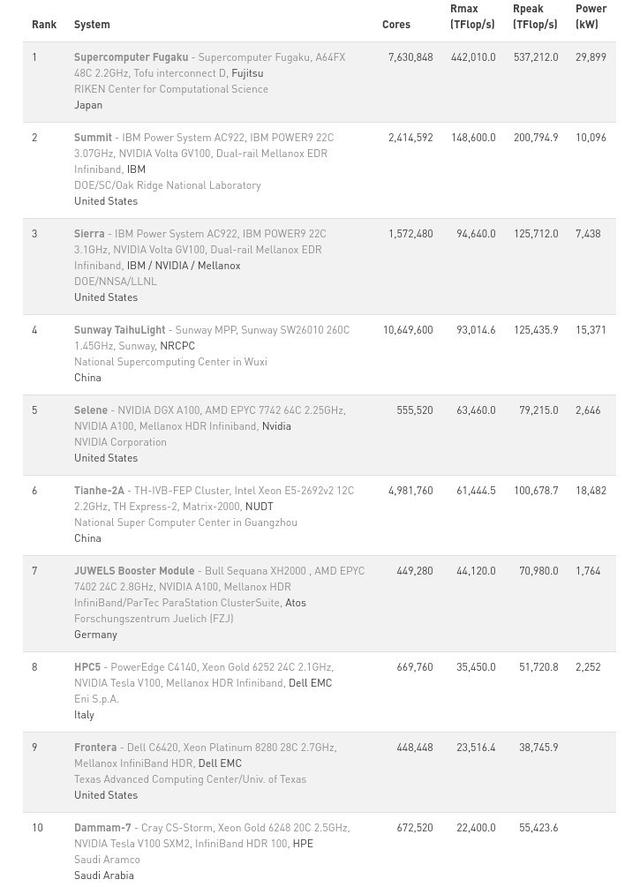Open the Sierra system entry
Viewport: 640px width, 887px height.
point(89,234)
